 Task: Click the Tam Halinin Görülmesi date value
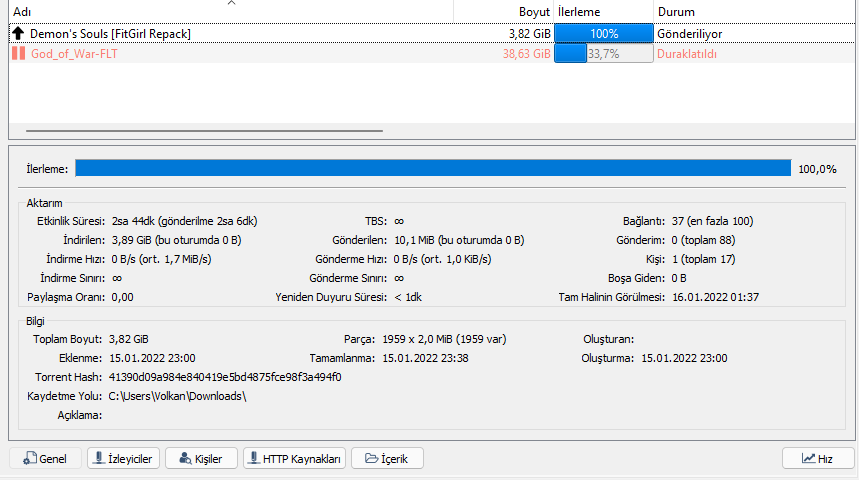point(715,297)
